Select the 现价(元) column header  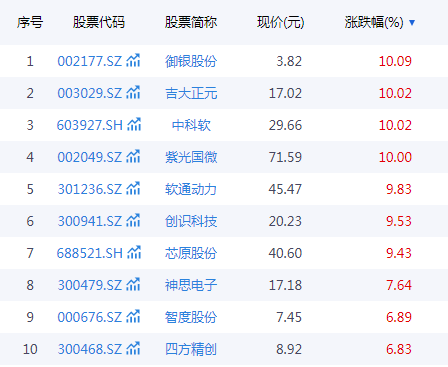click(281, 22)
